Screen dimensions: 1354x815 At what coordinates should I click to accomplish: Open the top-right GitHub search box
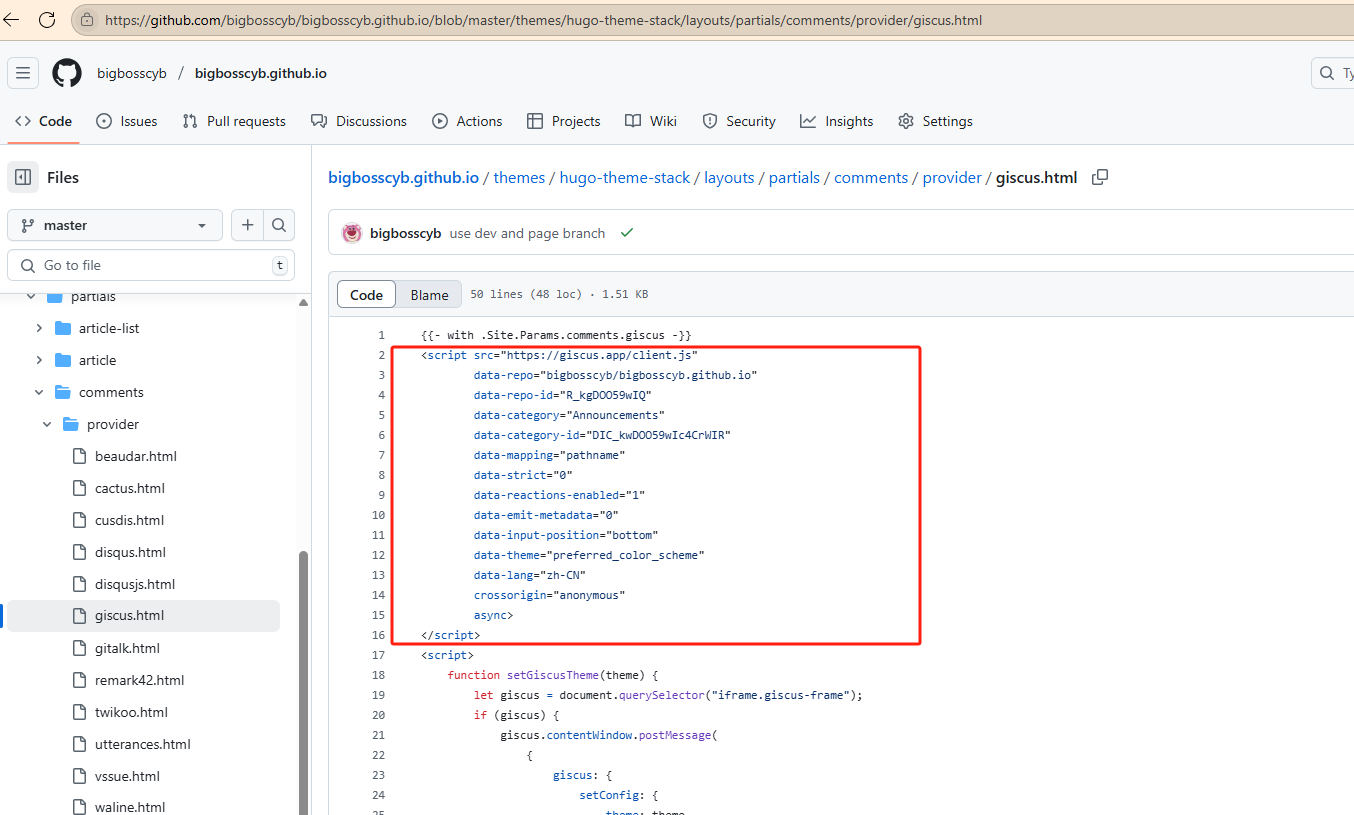[x=1333, y=73]
